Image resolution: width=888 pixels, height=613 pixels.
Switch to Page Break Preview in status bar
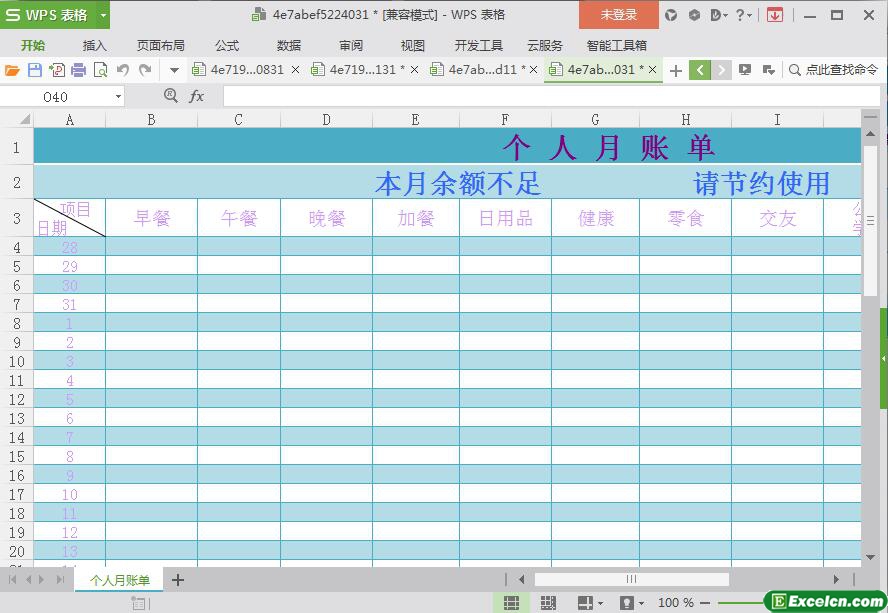548,603
